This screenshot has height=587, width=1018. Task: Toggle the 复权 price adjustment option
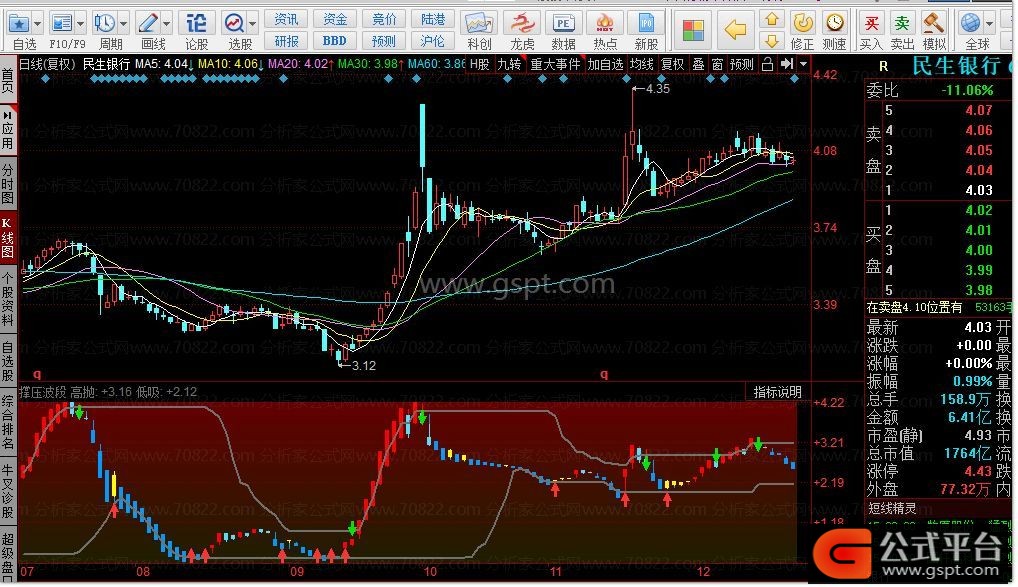pos(673,64)
